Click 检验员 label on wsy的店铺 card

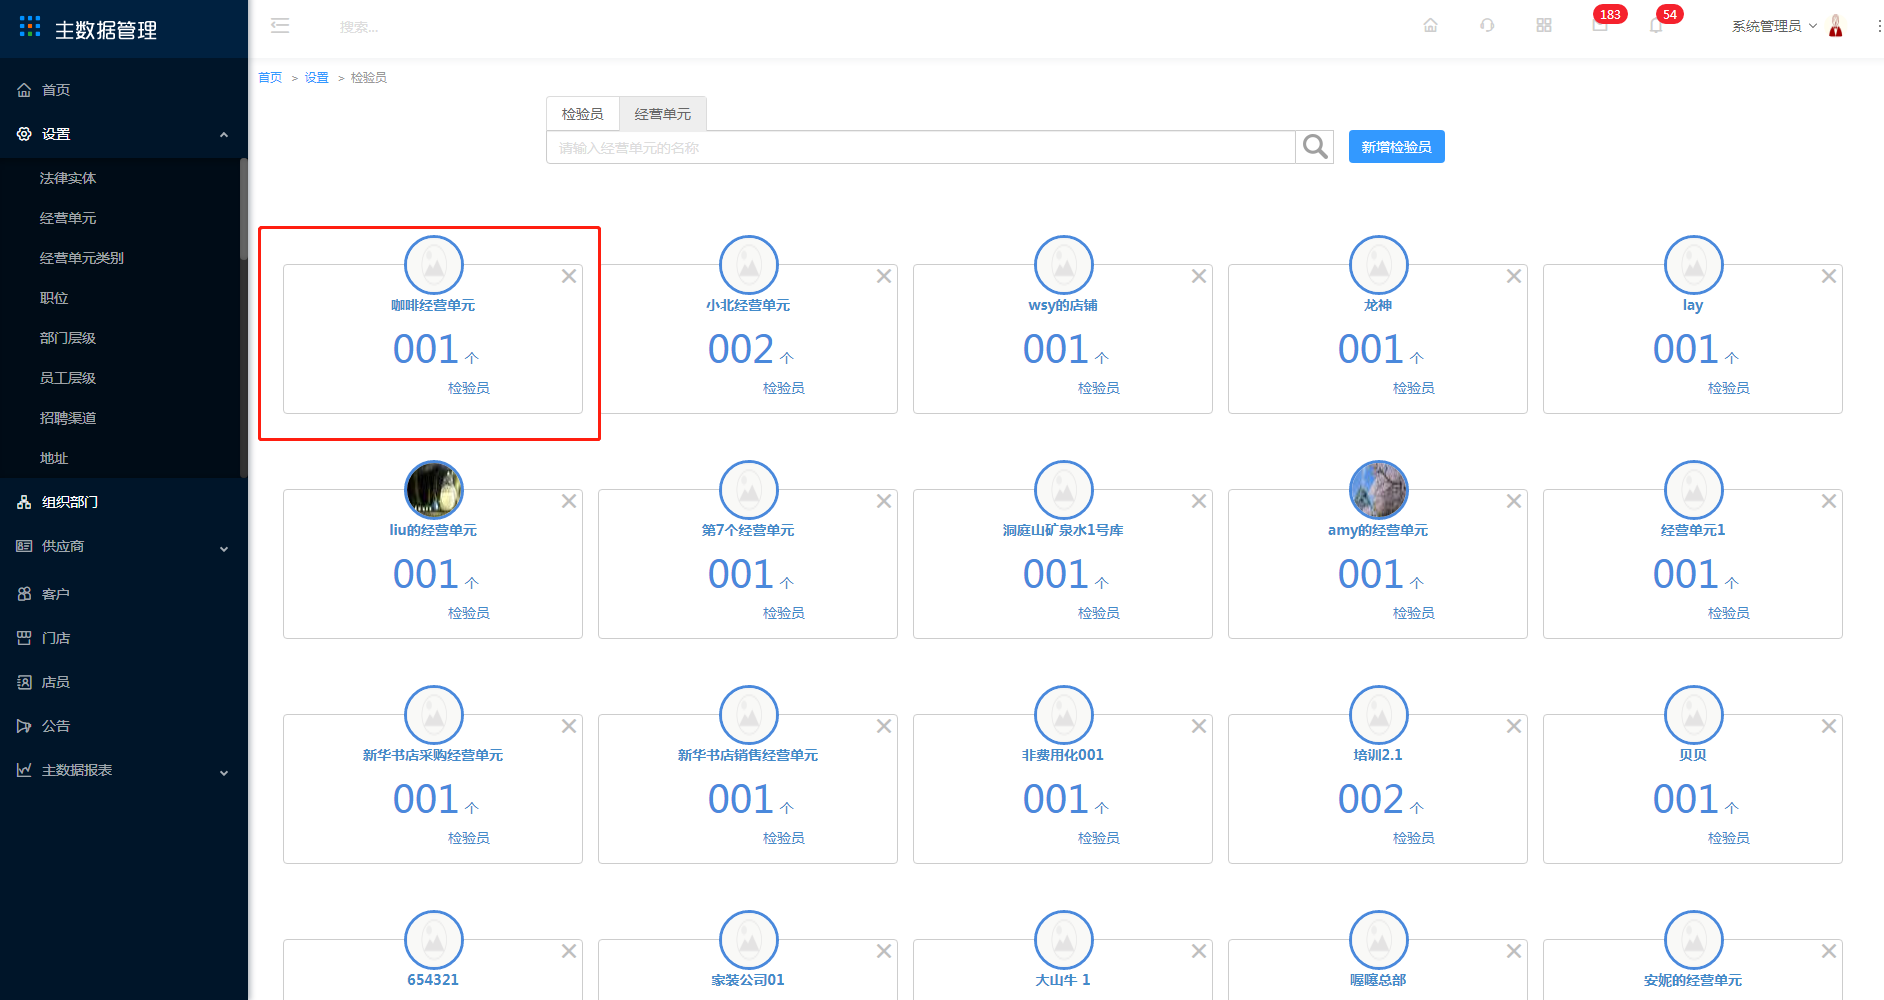(x=1099, y=388)
